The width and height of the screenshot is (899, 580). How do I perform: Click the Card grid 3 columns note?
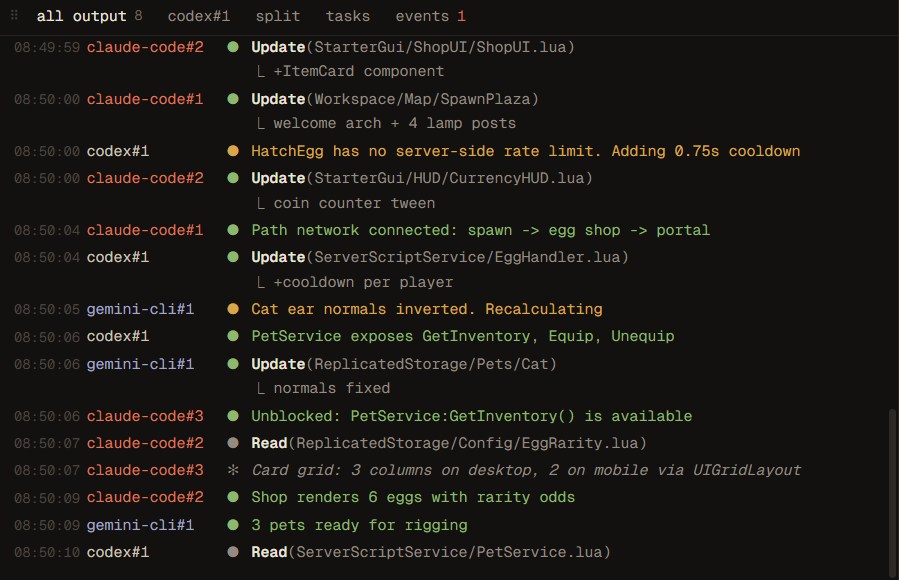coord(526,470)
